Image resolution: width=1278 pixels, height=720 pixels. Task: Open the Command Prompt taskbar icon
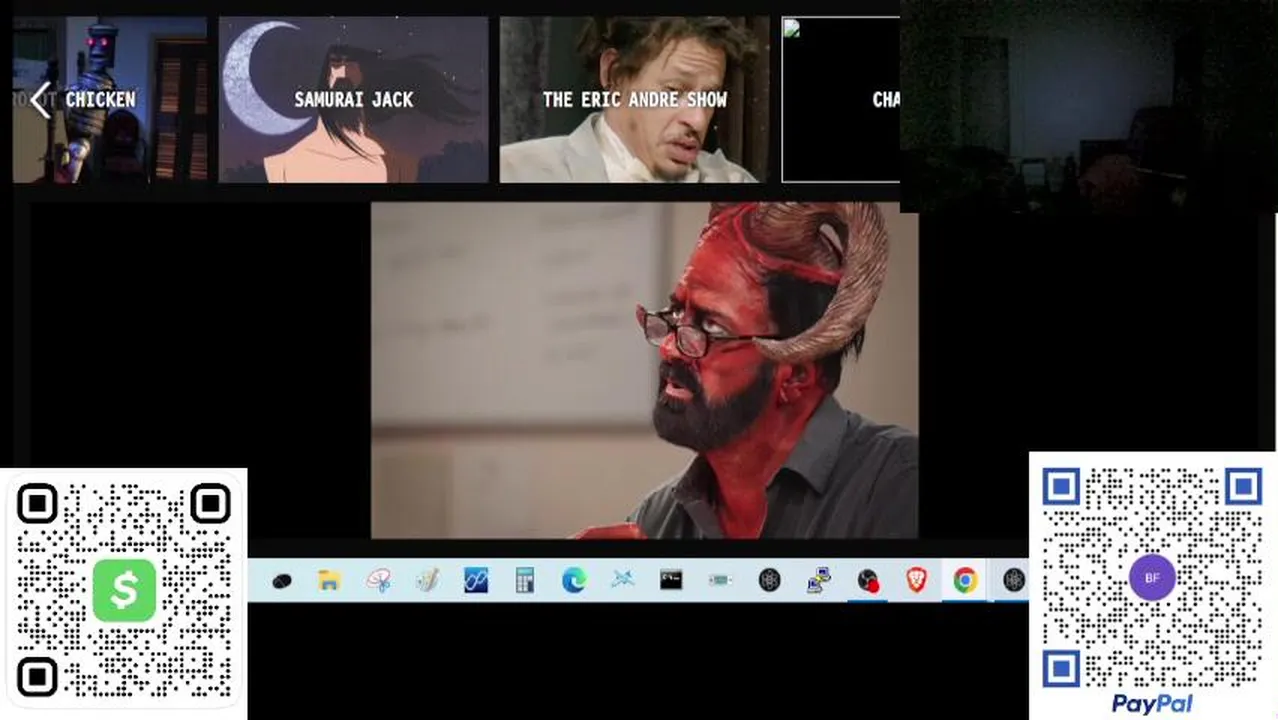click(x=671, y=580)
